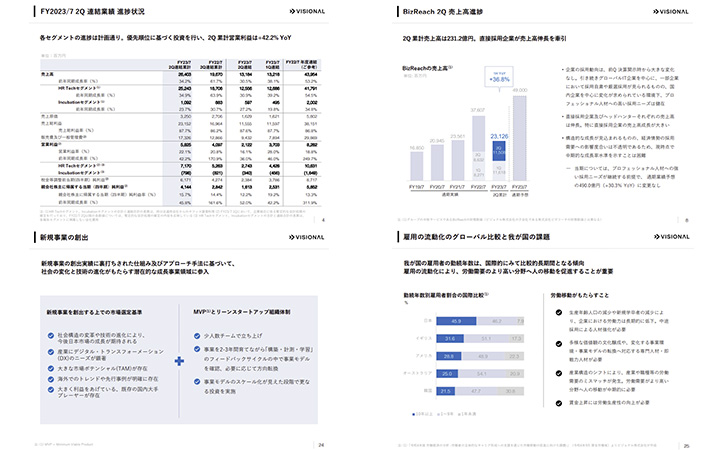The width and height of the screenshot is (720, 450).
Task: Click the chart label BizReachの売上高
Action: tap(427, 68)
